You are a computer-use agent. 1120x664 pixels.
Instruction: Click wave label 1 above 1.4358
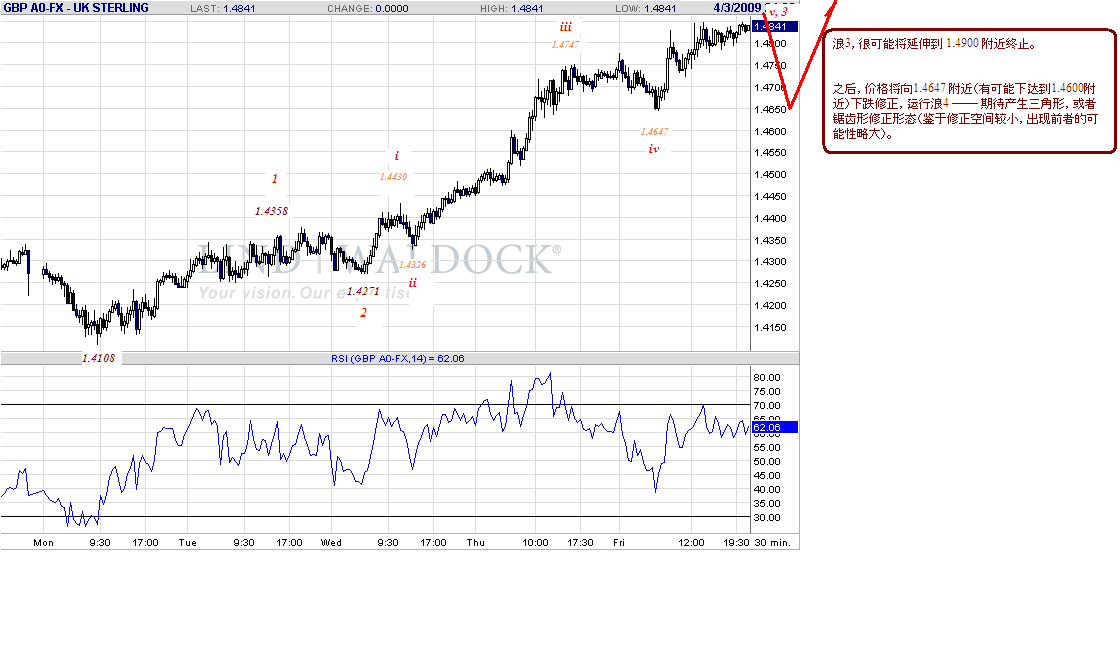click(274, 178)
